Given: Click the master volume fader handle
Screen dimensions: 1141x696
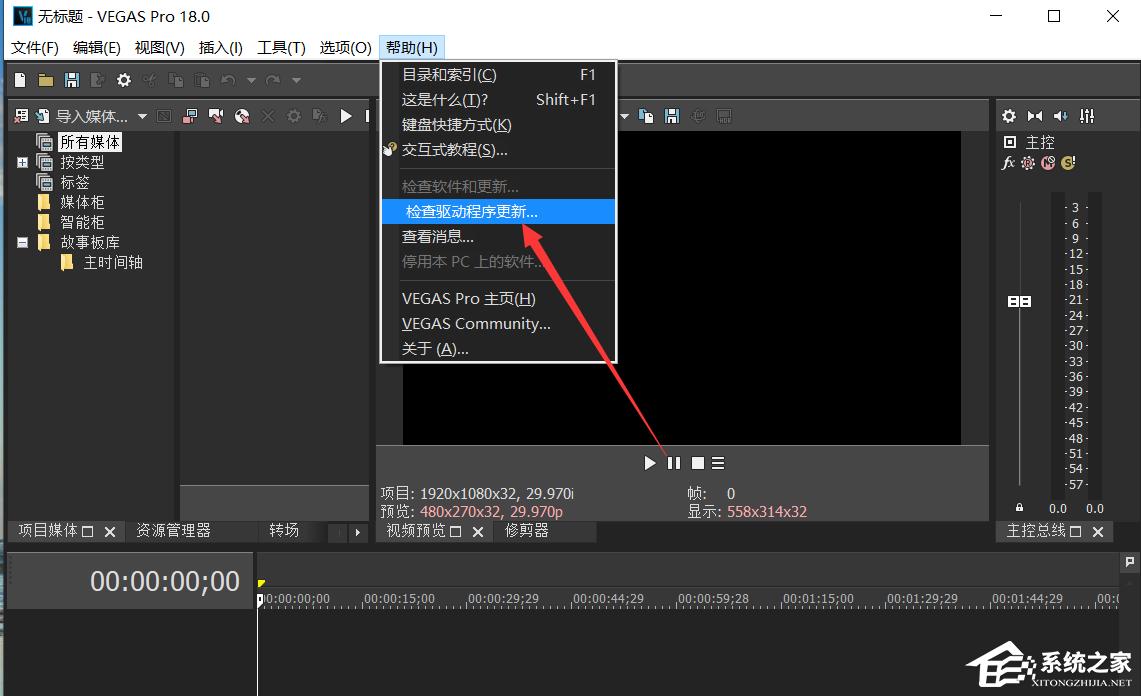Looking at the screenshot, I should pos(1019,301).
